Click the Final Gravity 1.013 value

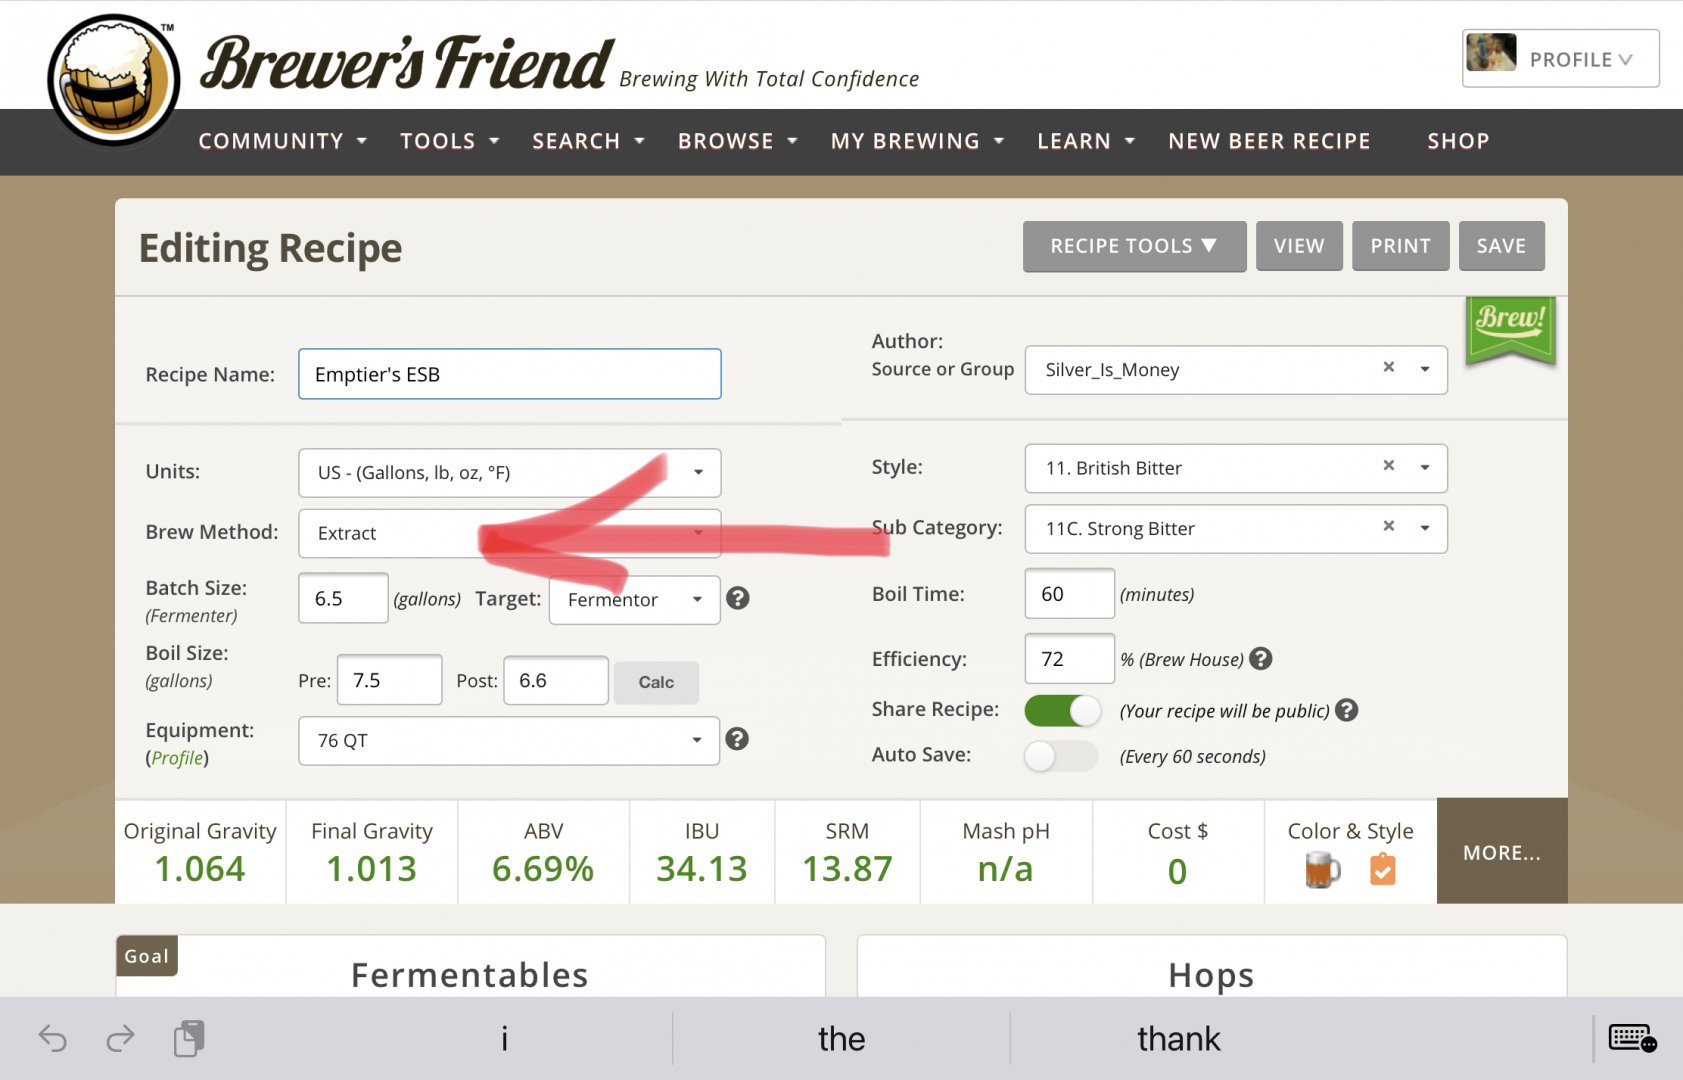(371, 869)
